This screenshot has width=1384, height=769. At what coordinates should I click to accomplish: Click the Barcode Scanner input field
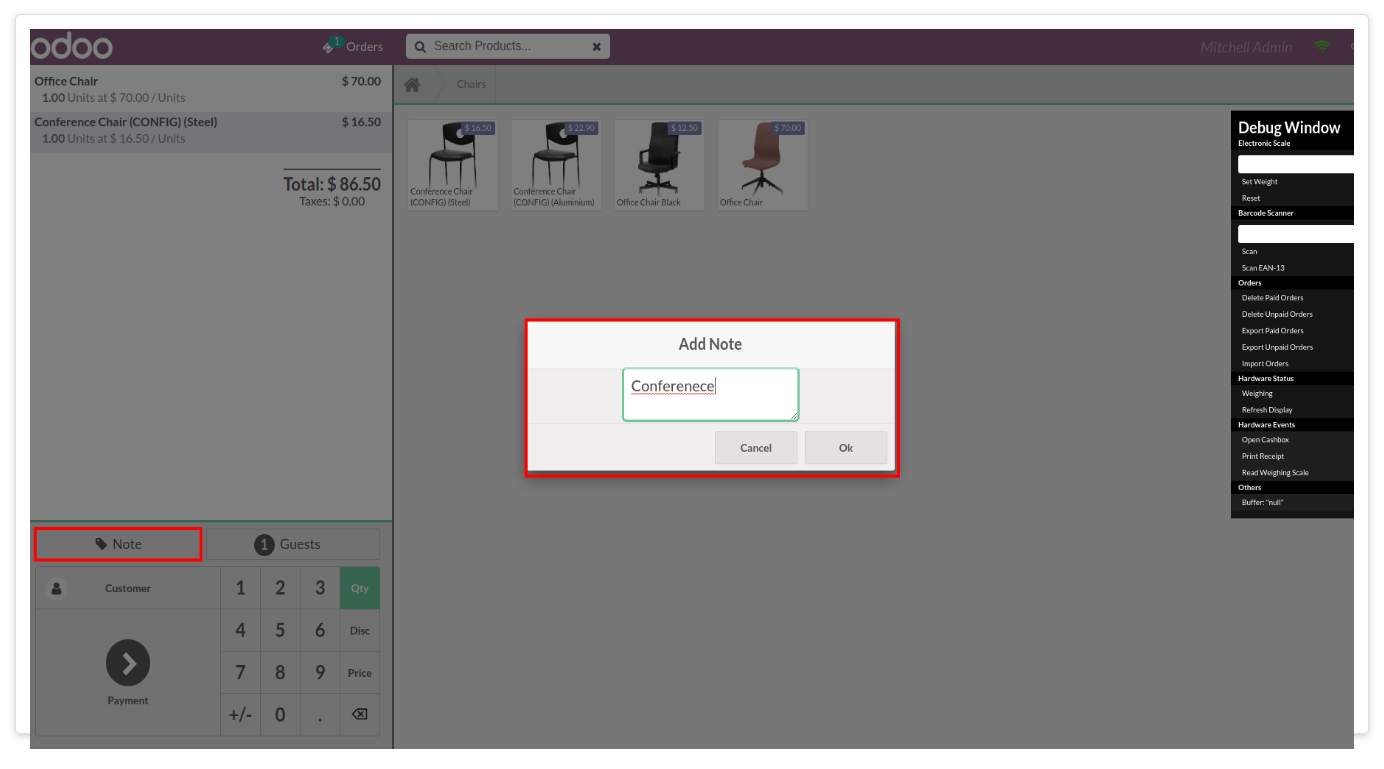pyautogui.click(x=1296, y=234)
